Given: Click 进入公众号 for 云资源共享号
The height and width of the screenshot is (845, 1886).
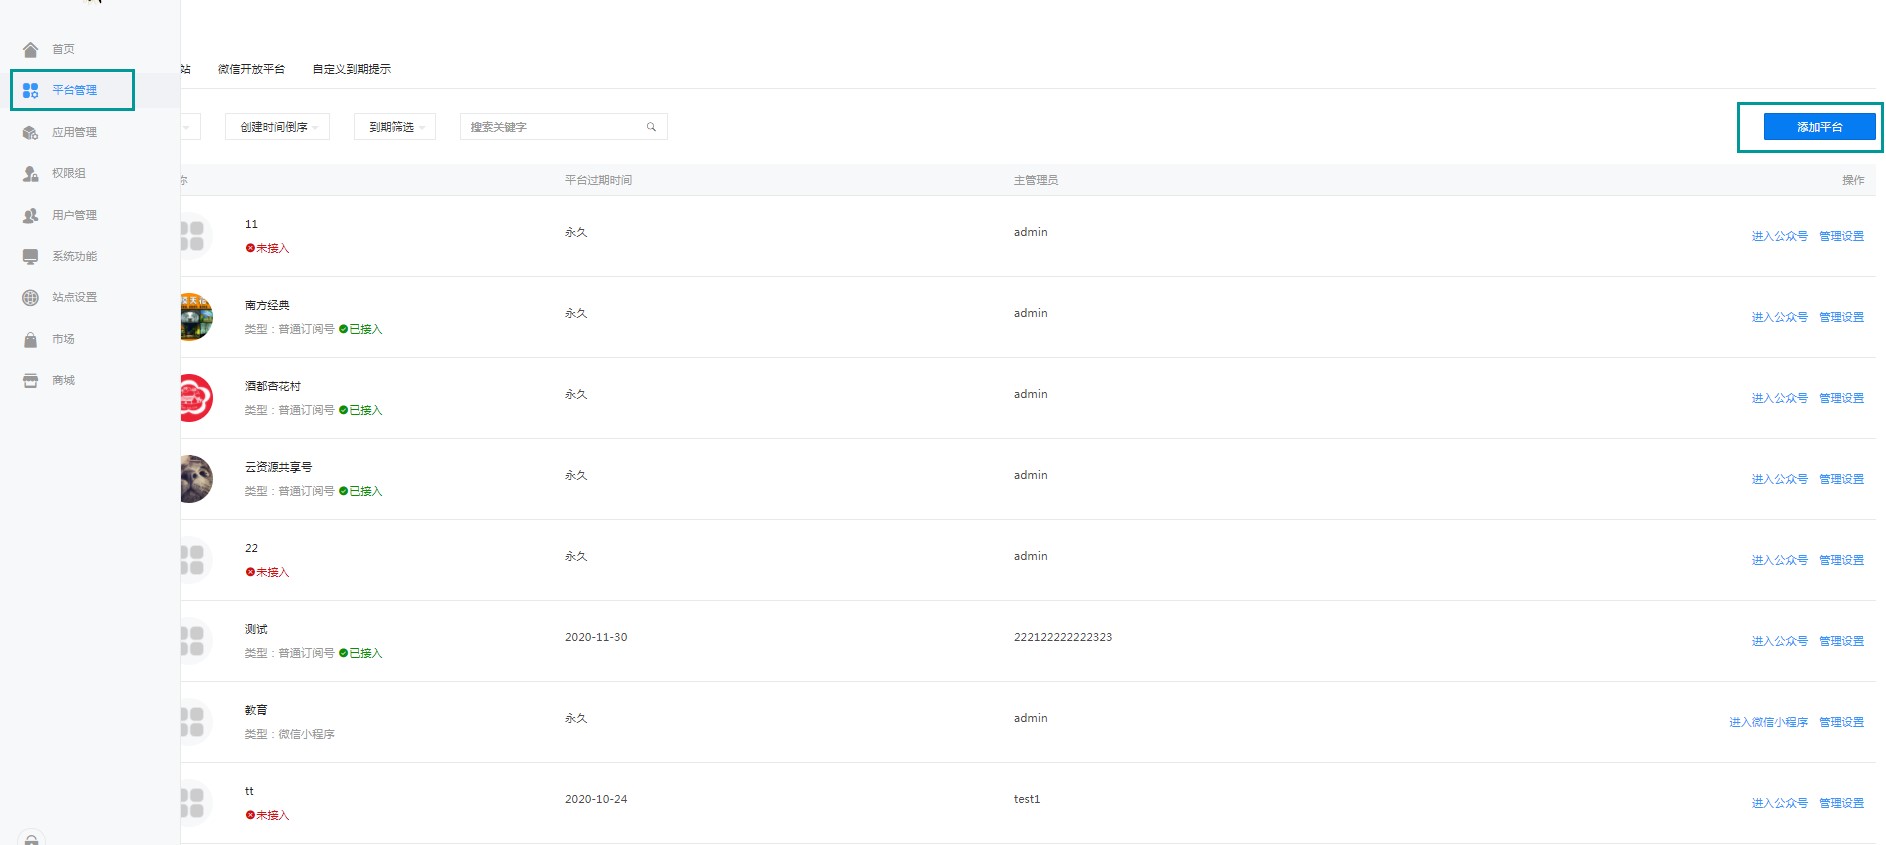Looking at the screenshot, I should coord(1779,479).
